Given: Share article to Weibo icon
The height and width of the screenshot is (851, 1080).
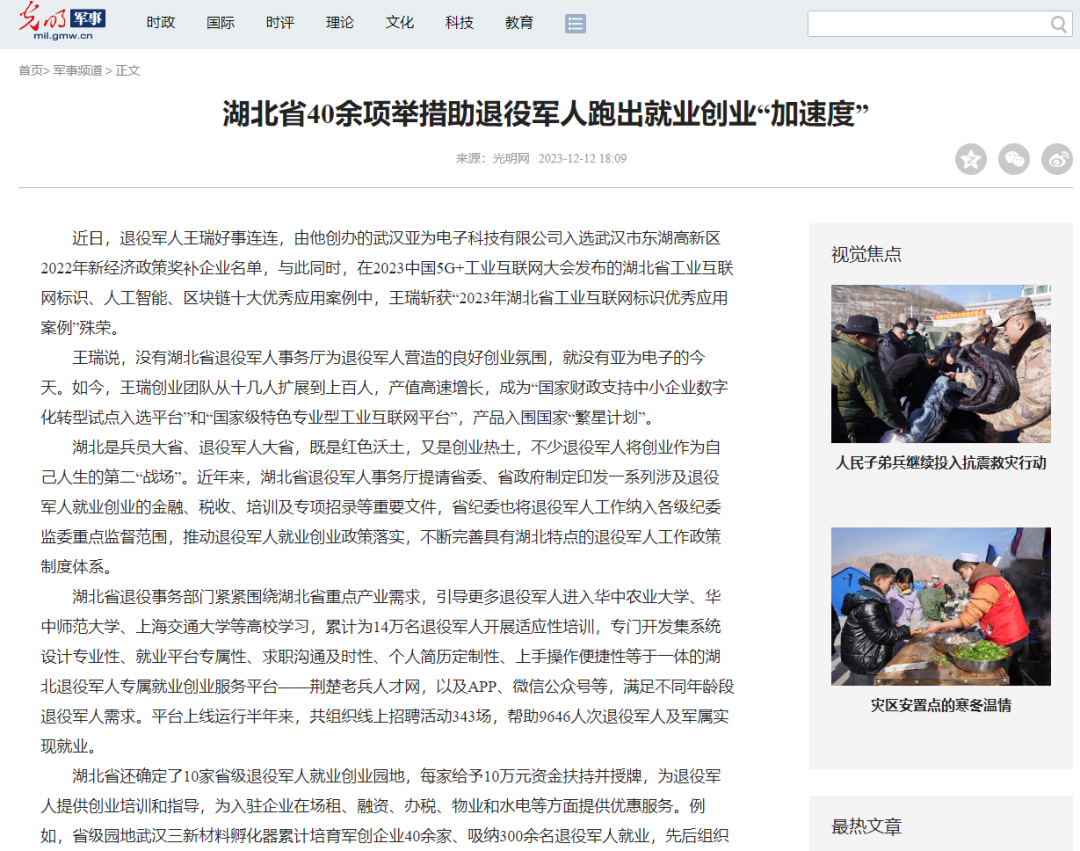Looking at the screenshot, I should 1057,159.
